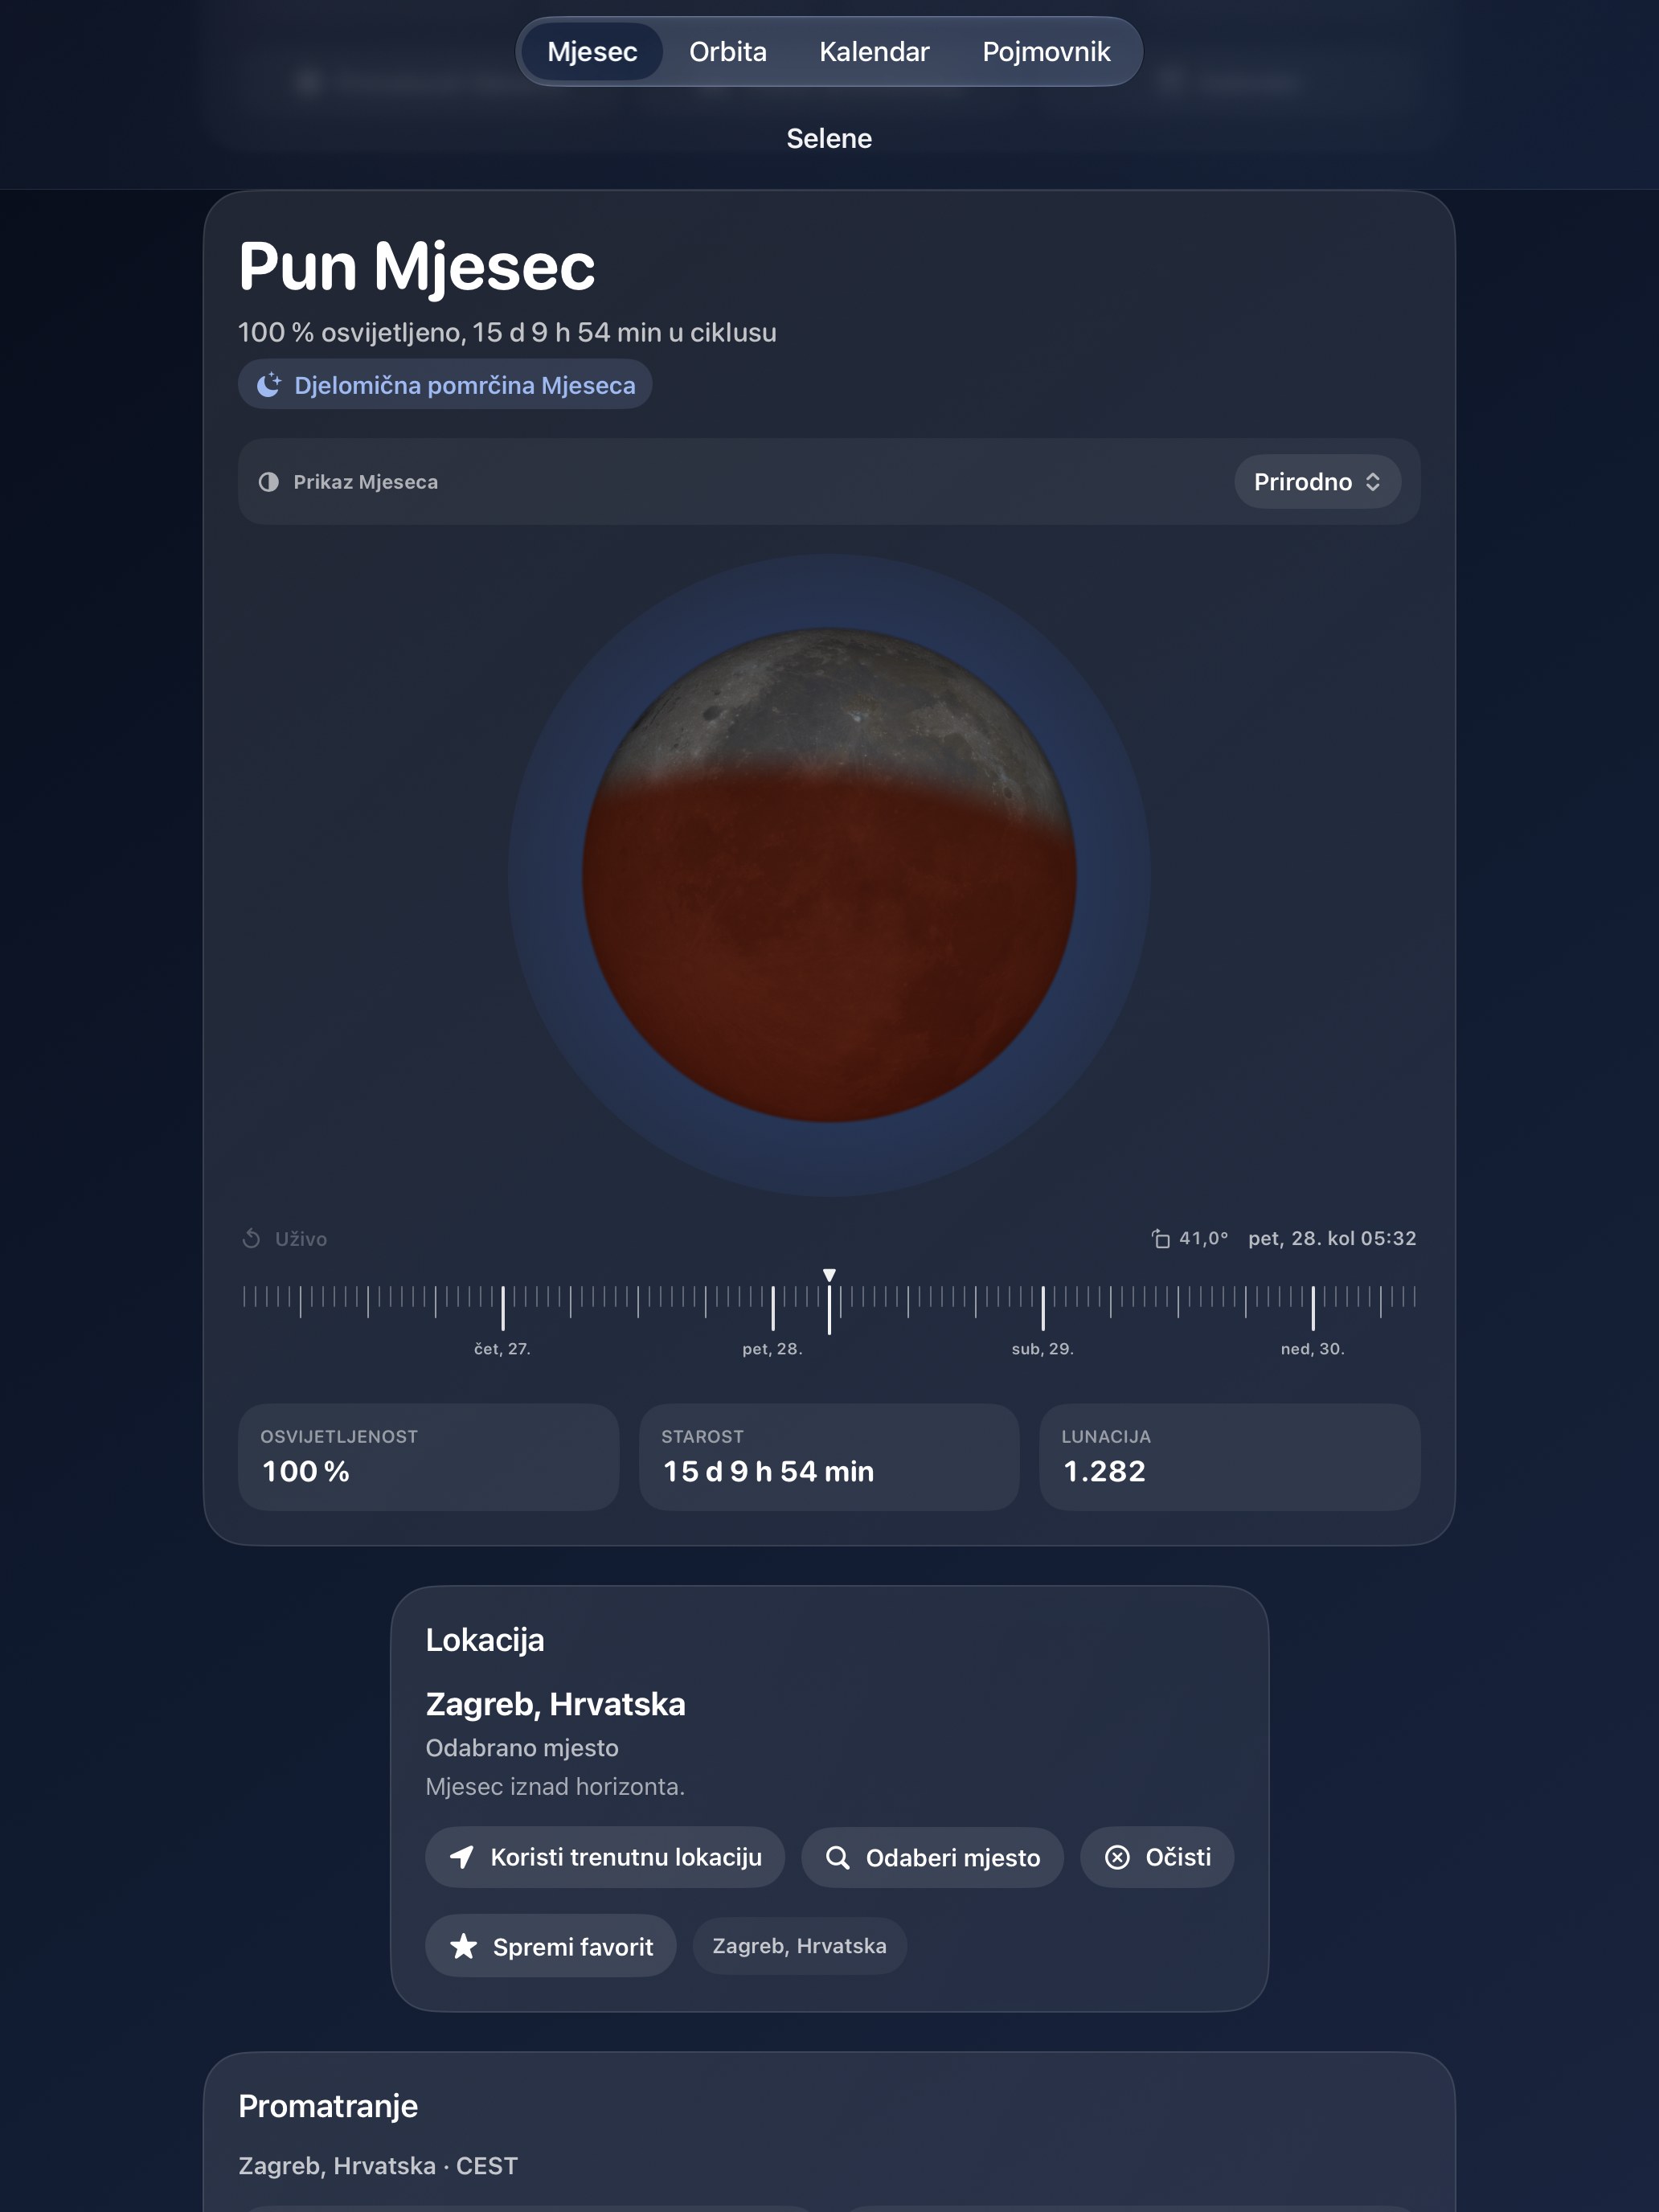Screen dimensions: 1659x2212
Task: Jump timeline to ned, 30. tick
Action: point(1313,1308)
